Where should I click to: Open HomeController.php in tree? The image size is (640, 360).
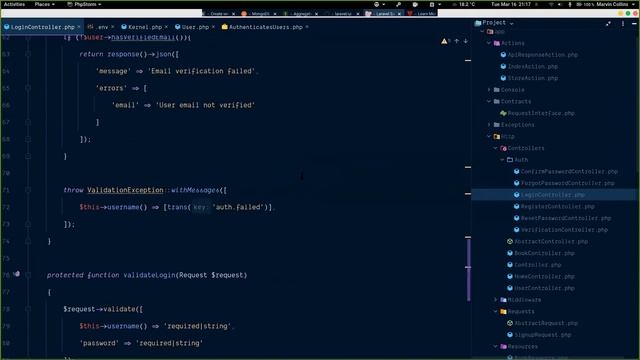coord(541,276)
